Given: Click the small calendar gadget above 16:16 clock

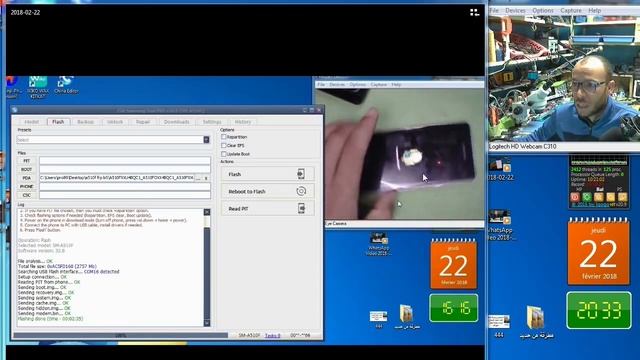Looking at the screenshot, I should pyautogui.click(x=453, y=264).
